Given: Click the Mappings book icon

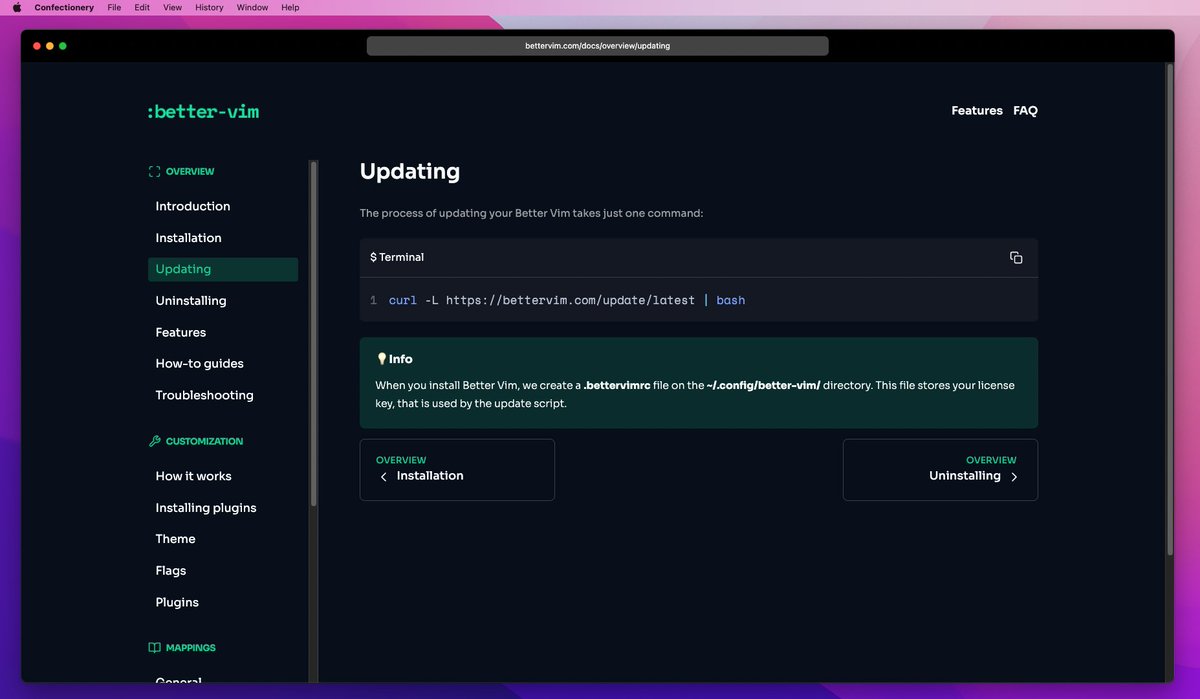Looking at the screenshot, I should pos(154,648).
